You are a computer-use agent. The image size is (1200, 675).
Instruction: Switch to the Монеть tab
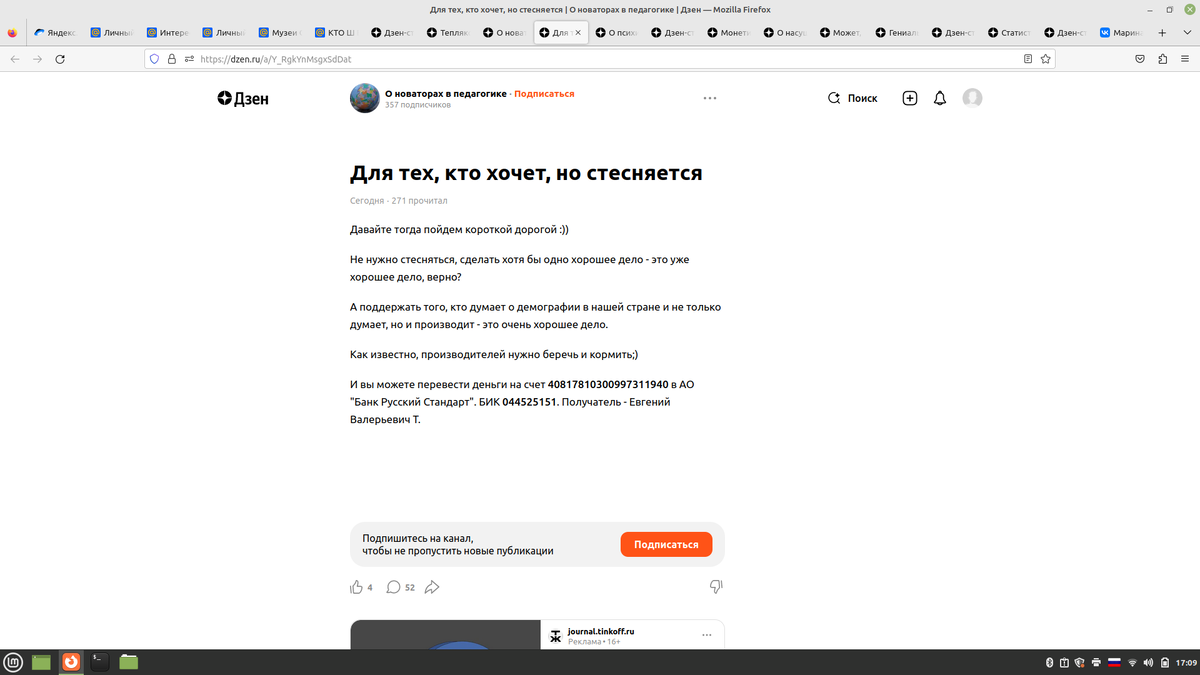(730, 32)
